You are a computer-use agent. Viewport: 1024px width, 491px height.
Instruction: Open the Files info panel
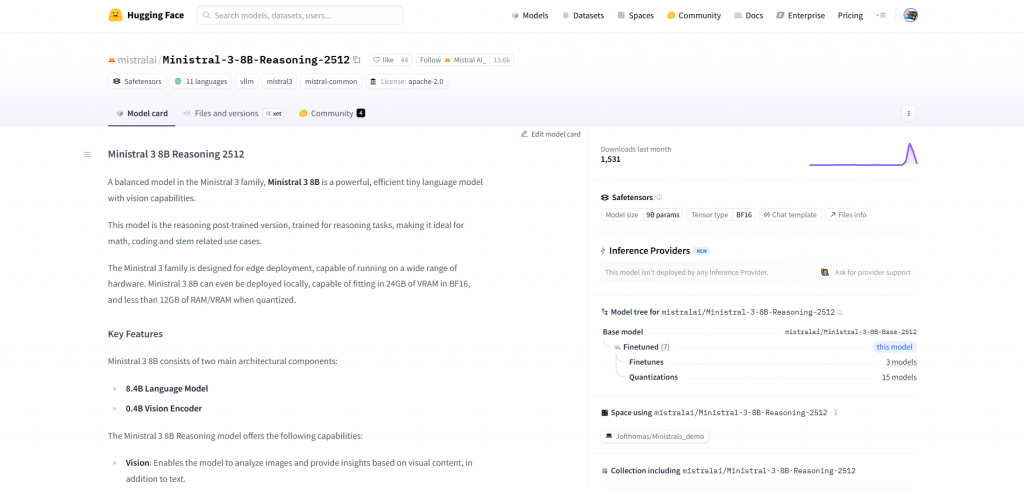(846, 215)
